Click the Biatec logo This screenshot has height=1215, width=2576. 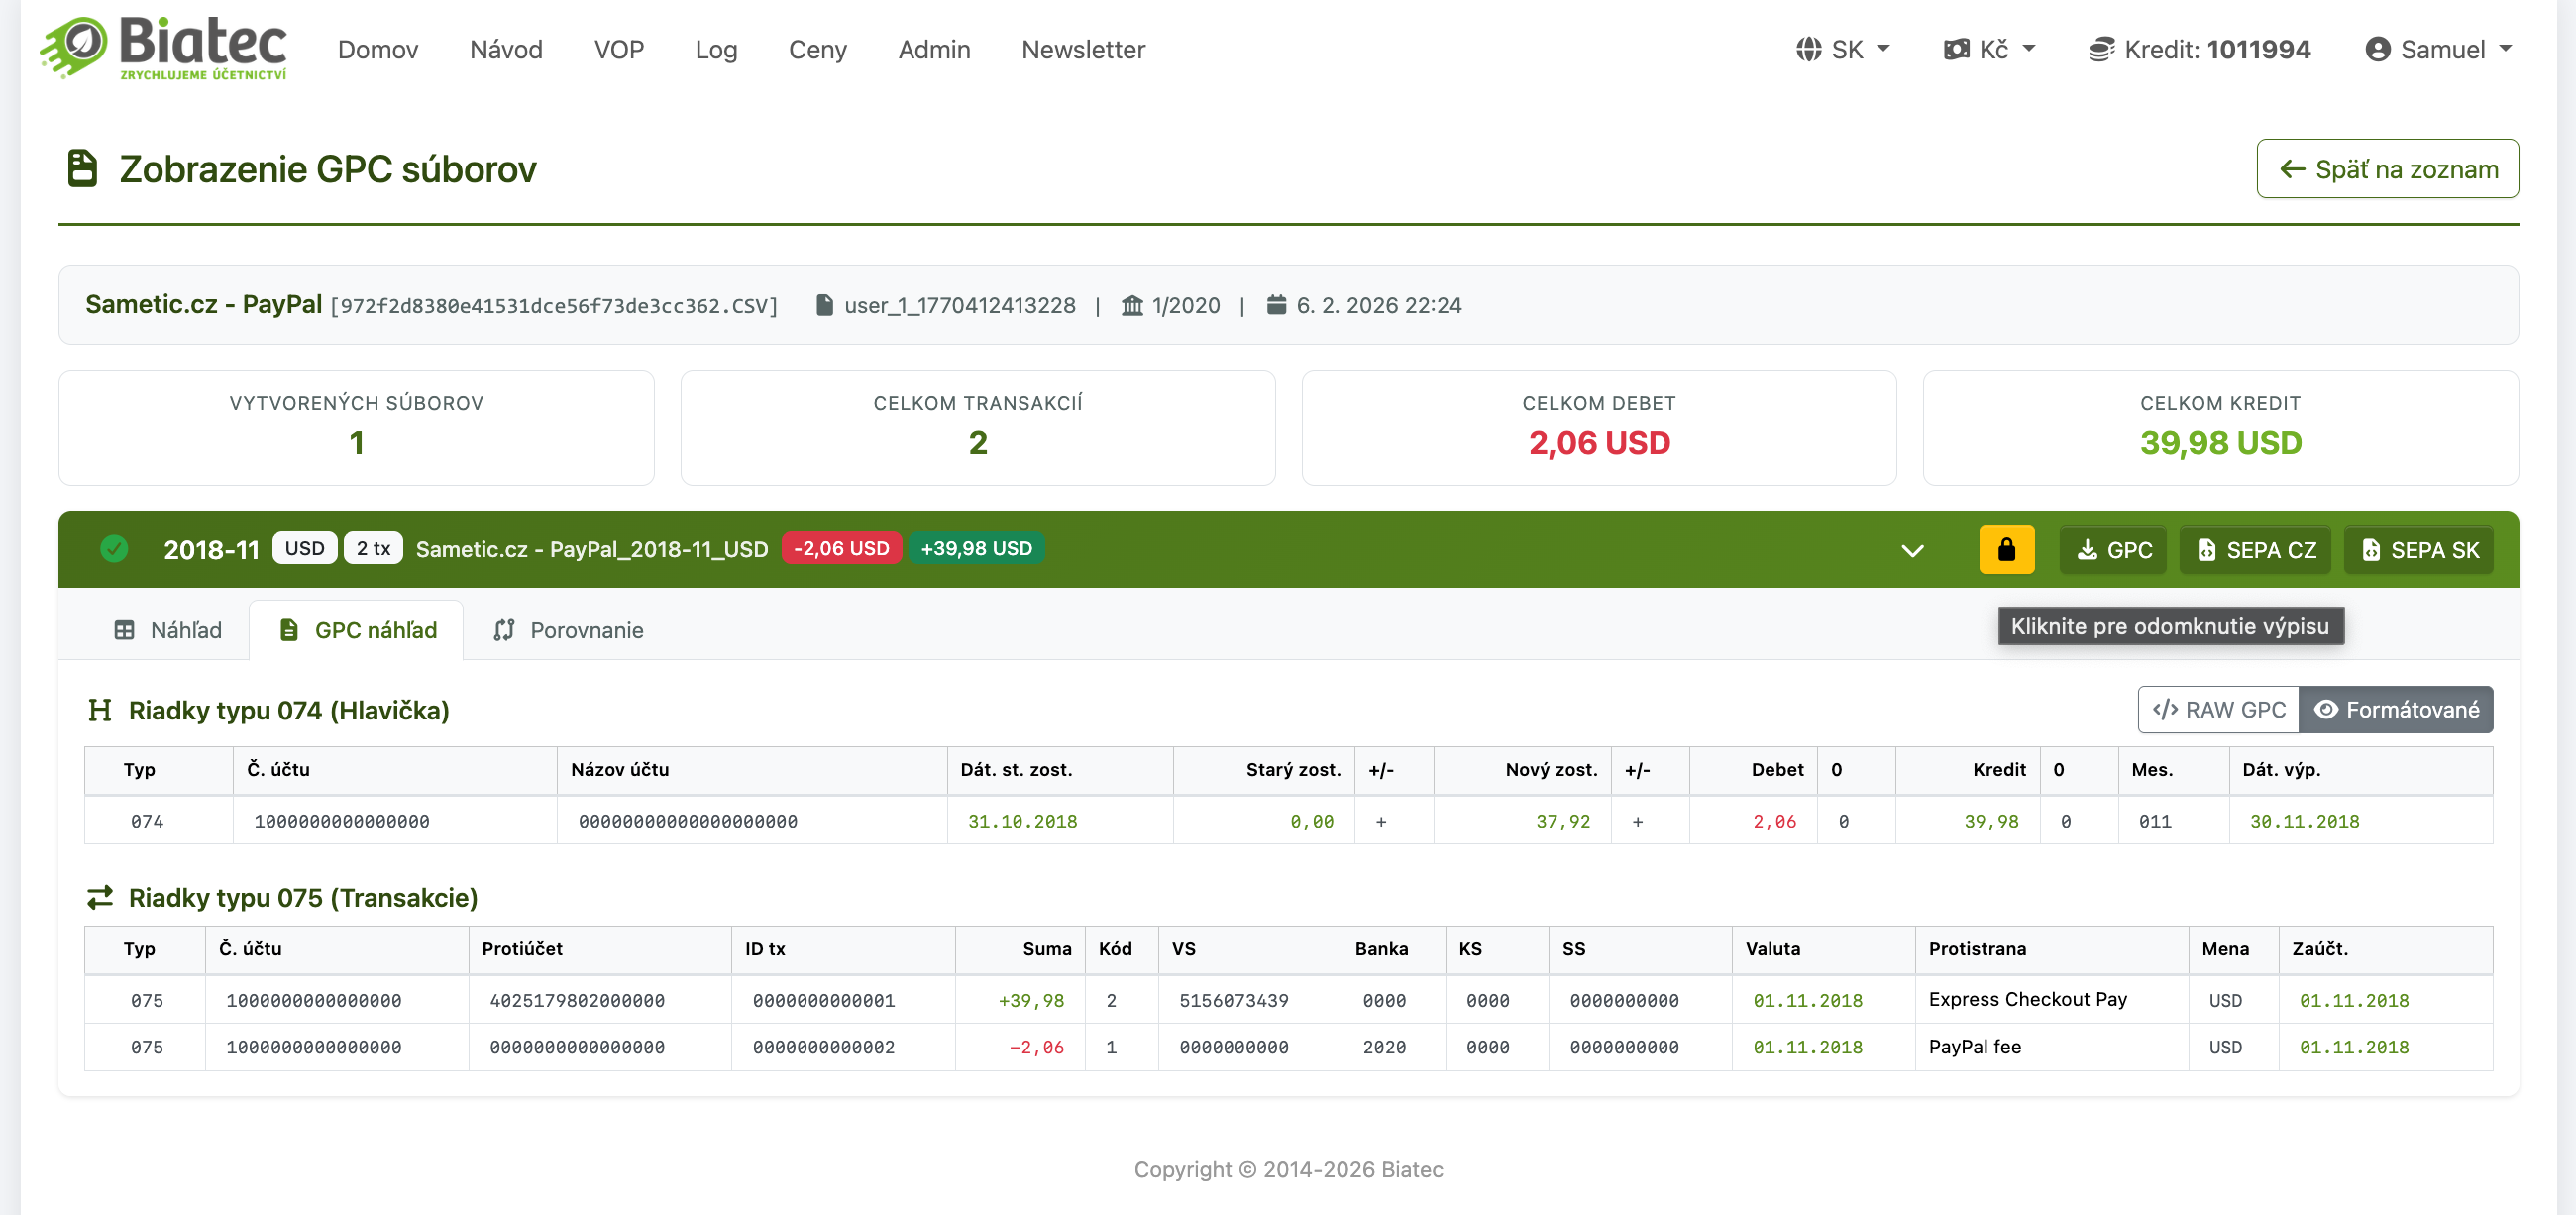(x=164, y=48)
